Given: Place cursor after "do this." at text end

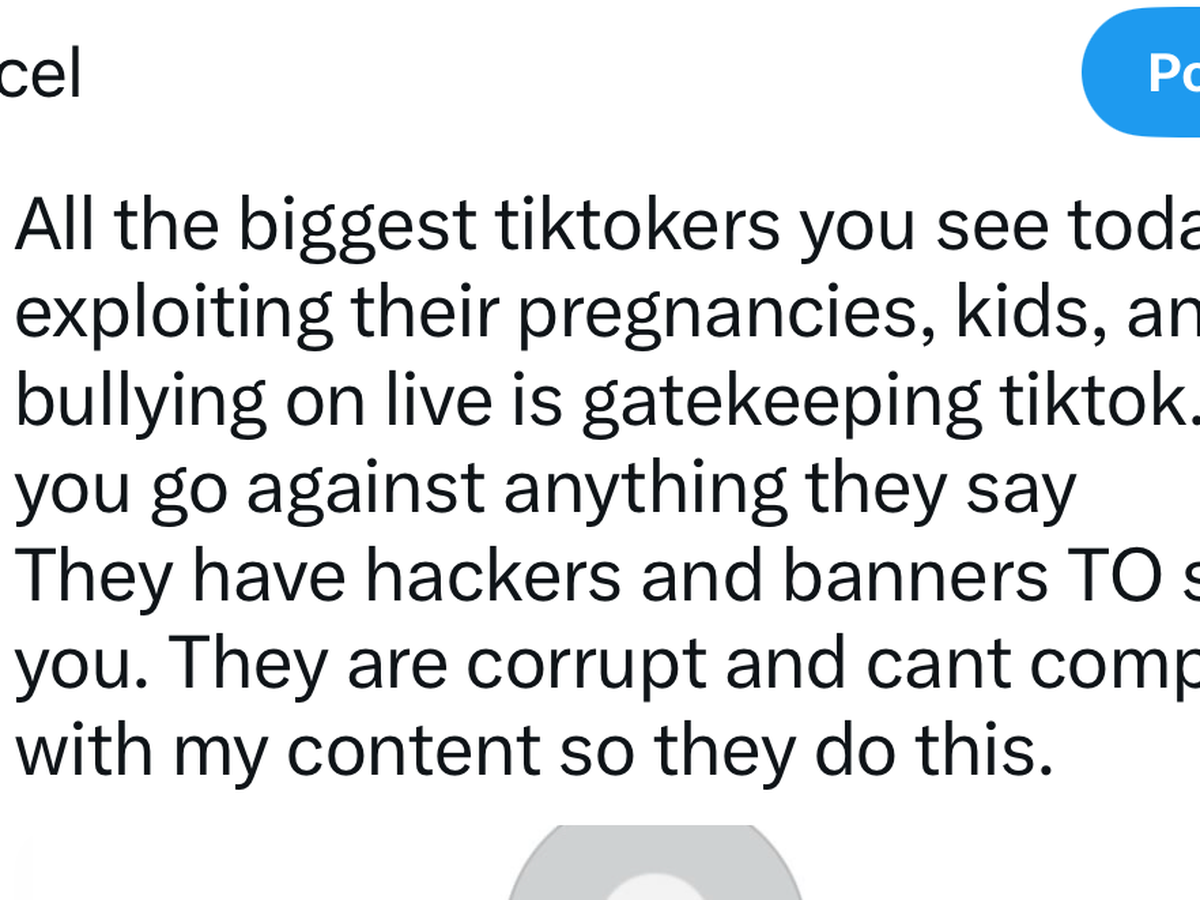Looking at the screenshot, I should pos(1056,754).
